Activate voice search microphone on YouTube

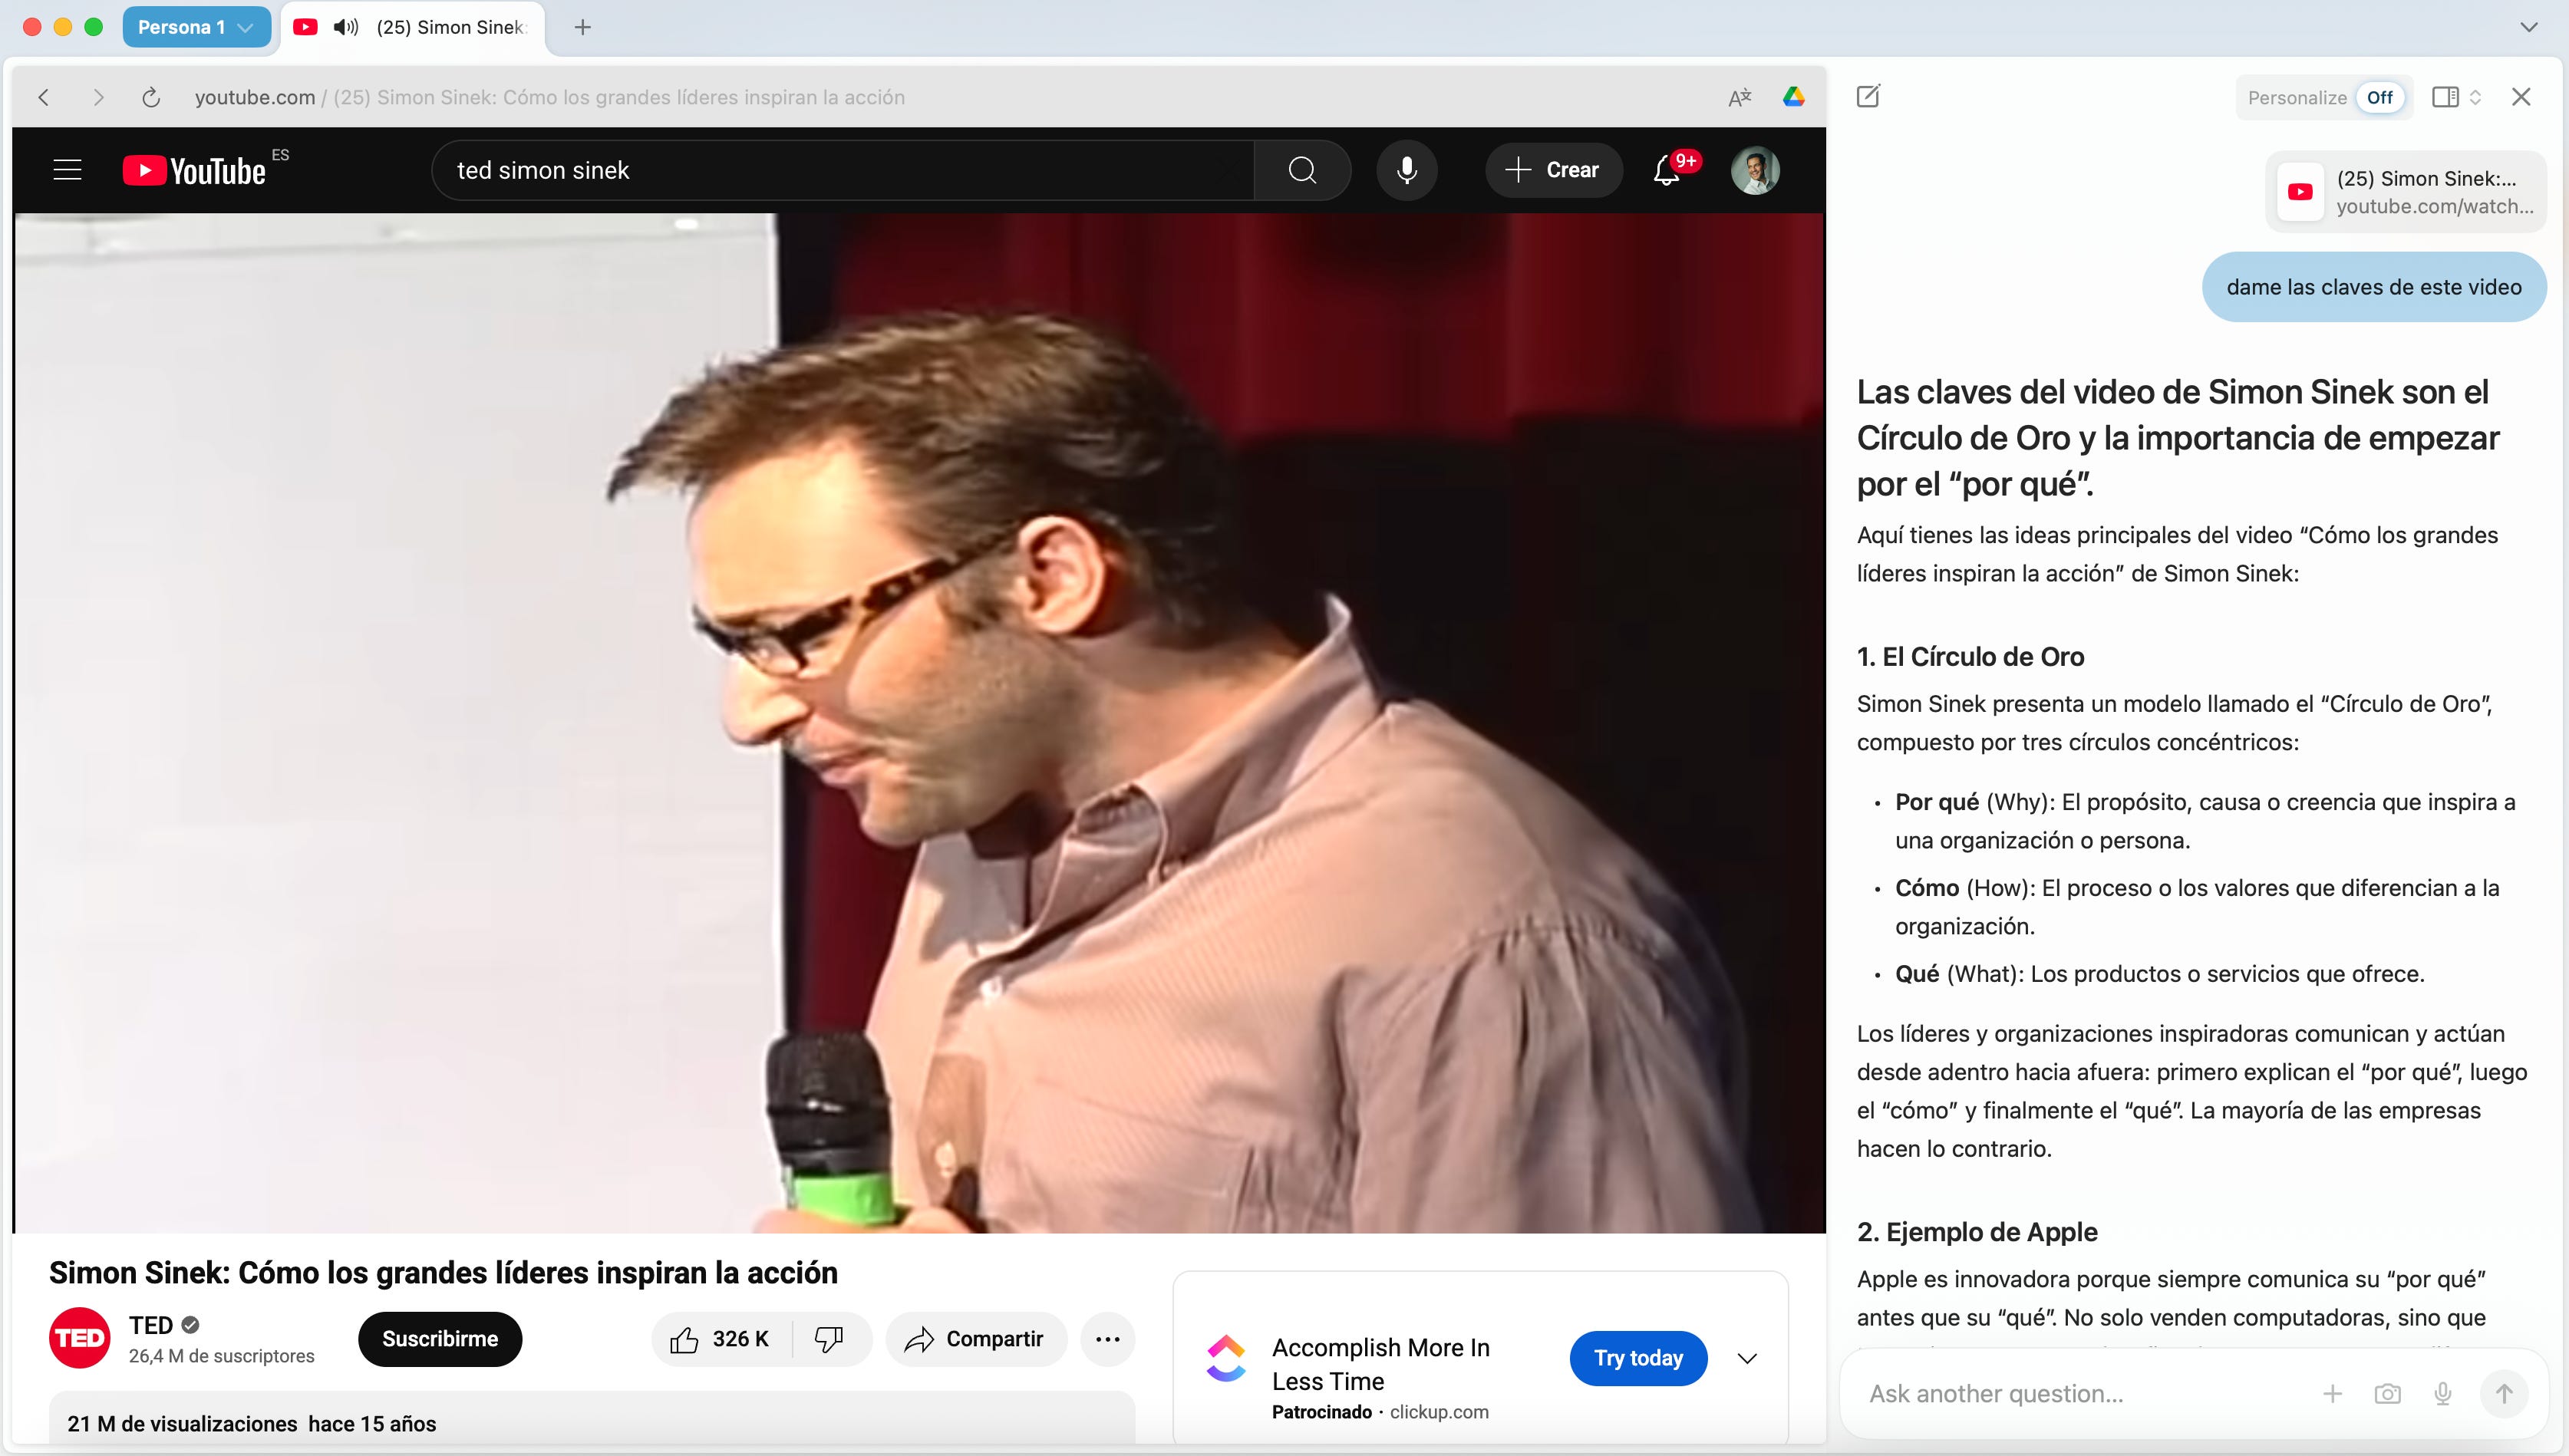point(1406,170)
